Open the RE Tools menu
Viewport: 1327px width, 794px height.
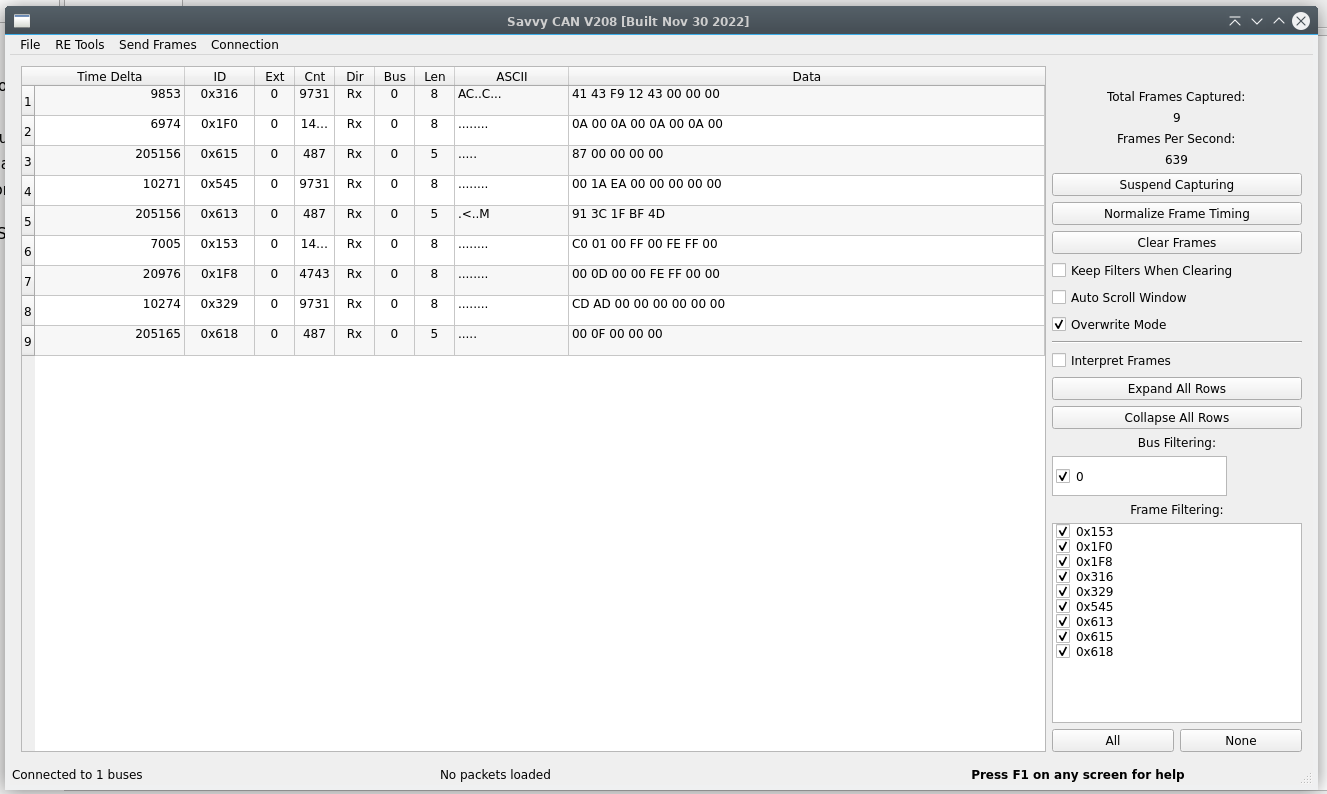(x=80, y=45)
